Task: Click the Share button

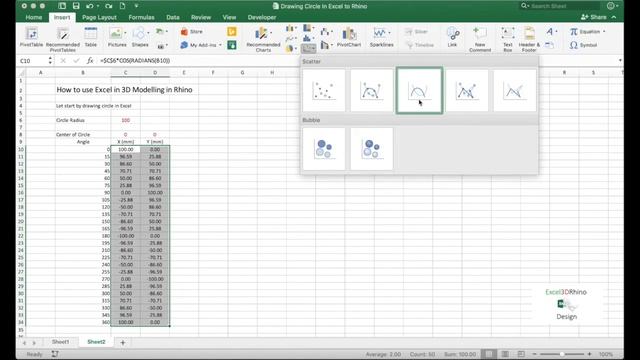Action: coord(594,17)
